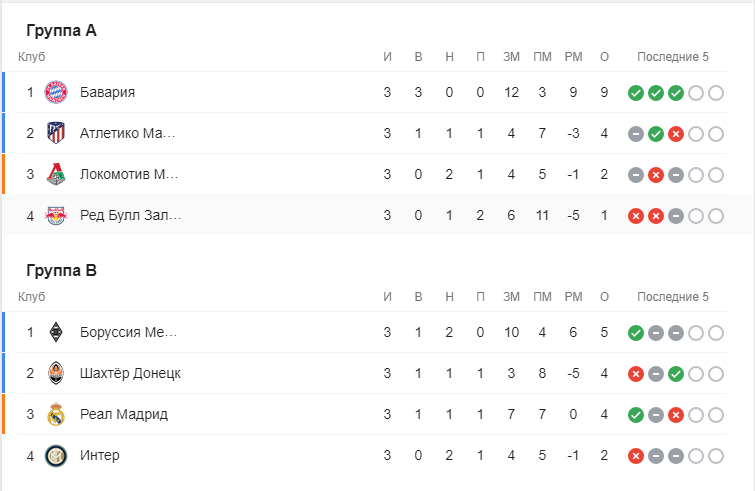
Task: Click Inter's red loss result indicator
Action: coord(635,456)
